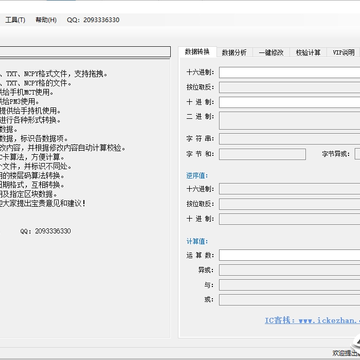Click the line ending 修改内容自动计算校验。
The width and height of the screenshot is (360, 360).
[63, 148]
